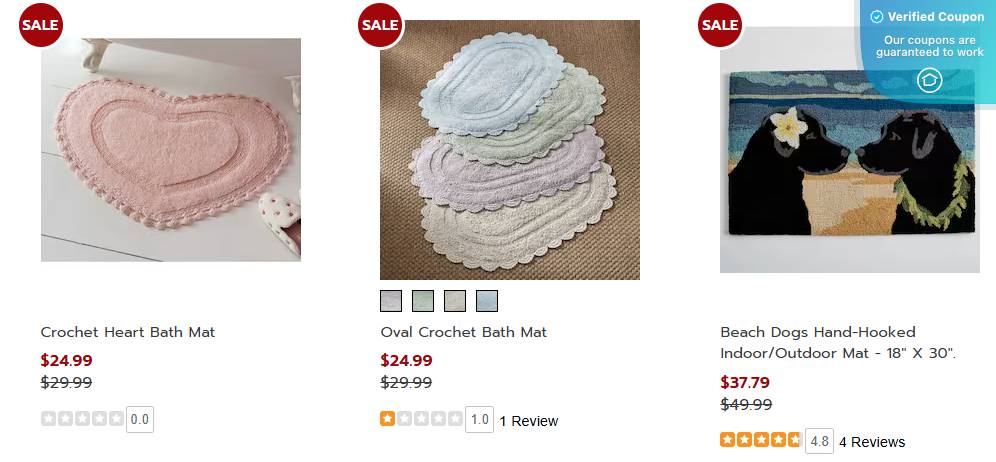The height and width of the screenshot is (462, 996).
Task: Click the empty star rating under Crochet Heart Bath Mat
Action: point(82,419)
